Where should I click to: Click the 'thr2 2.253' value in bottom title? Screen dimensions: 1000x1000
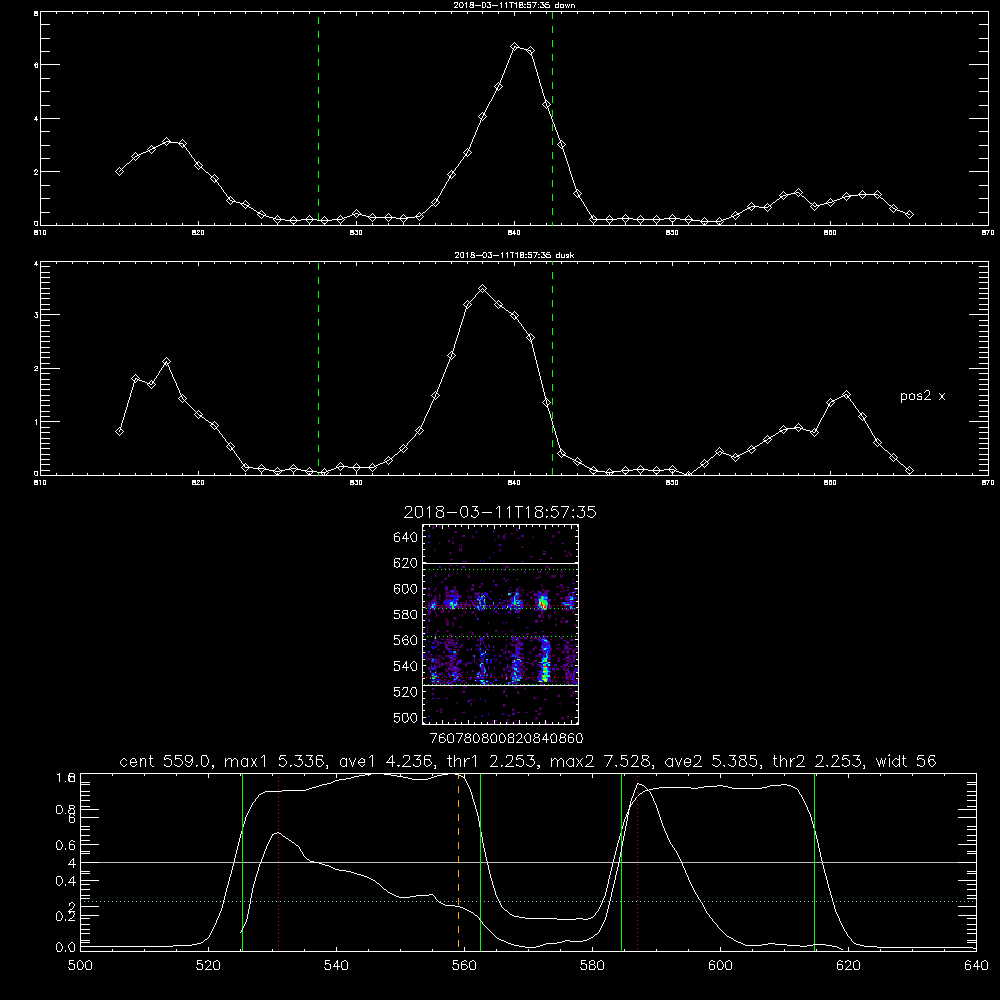point(818,761)
